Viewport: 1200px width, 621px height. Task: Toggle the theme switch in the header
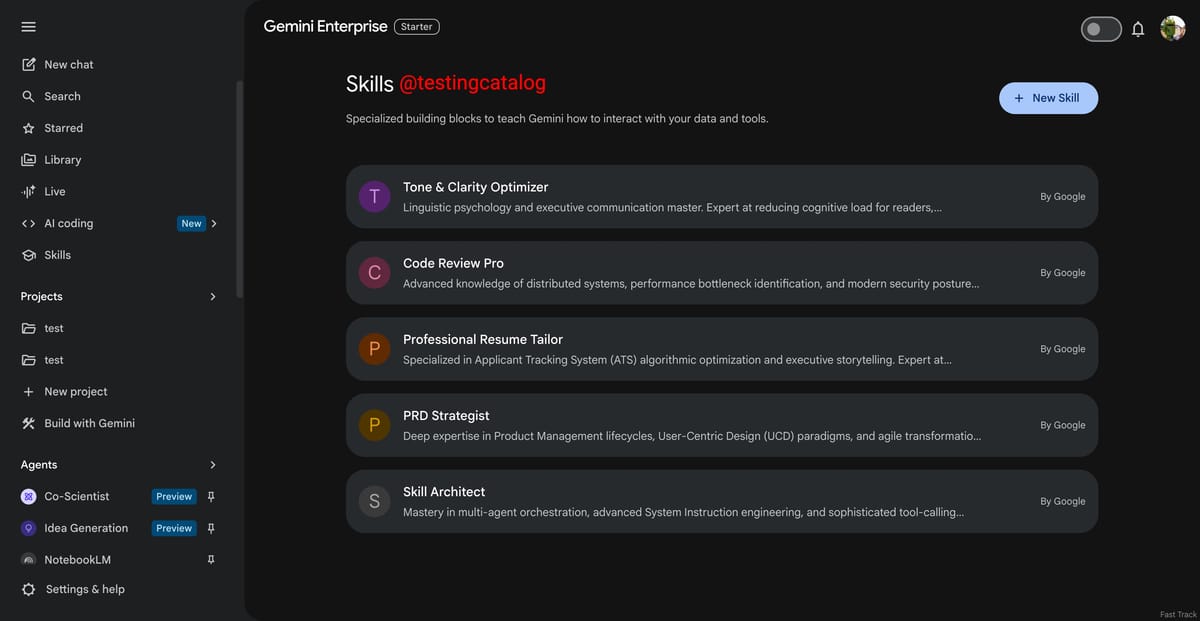tap(1101, 28)
